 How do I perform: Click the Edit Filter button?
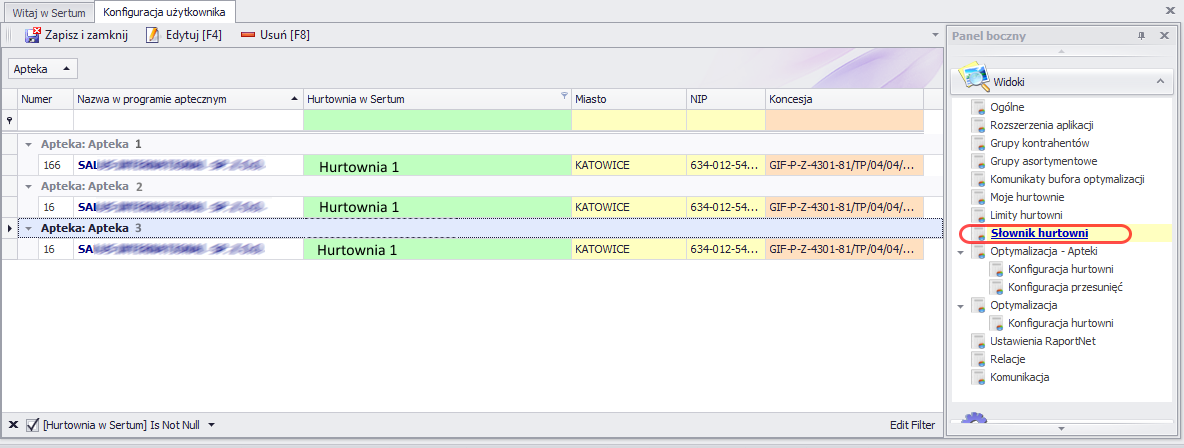912,425
